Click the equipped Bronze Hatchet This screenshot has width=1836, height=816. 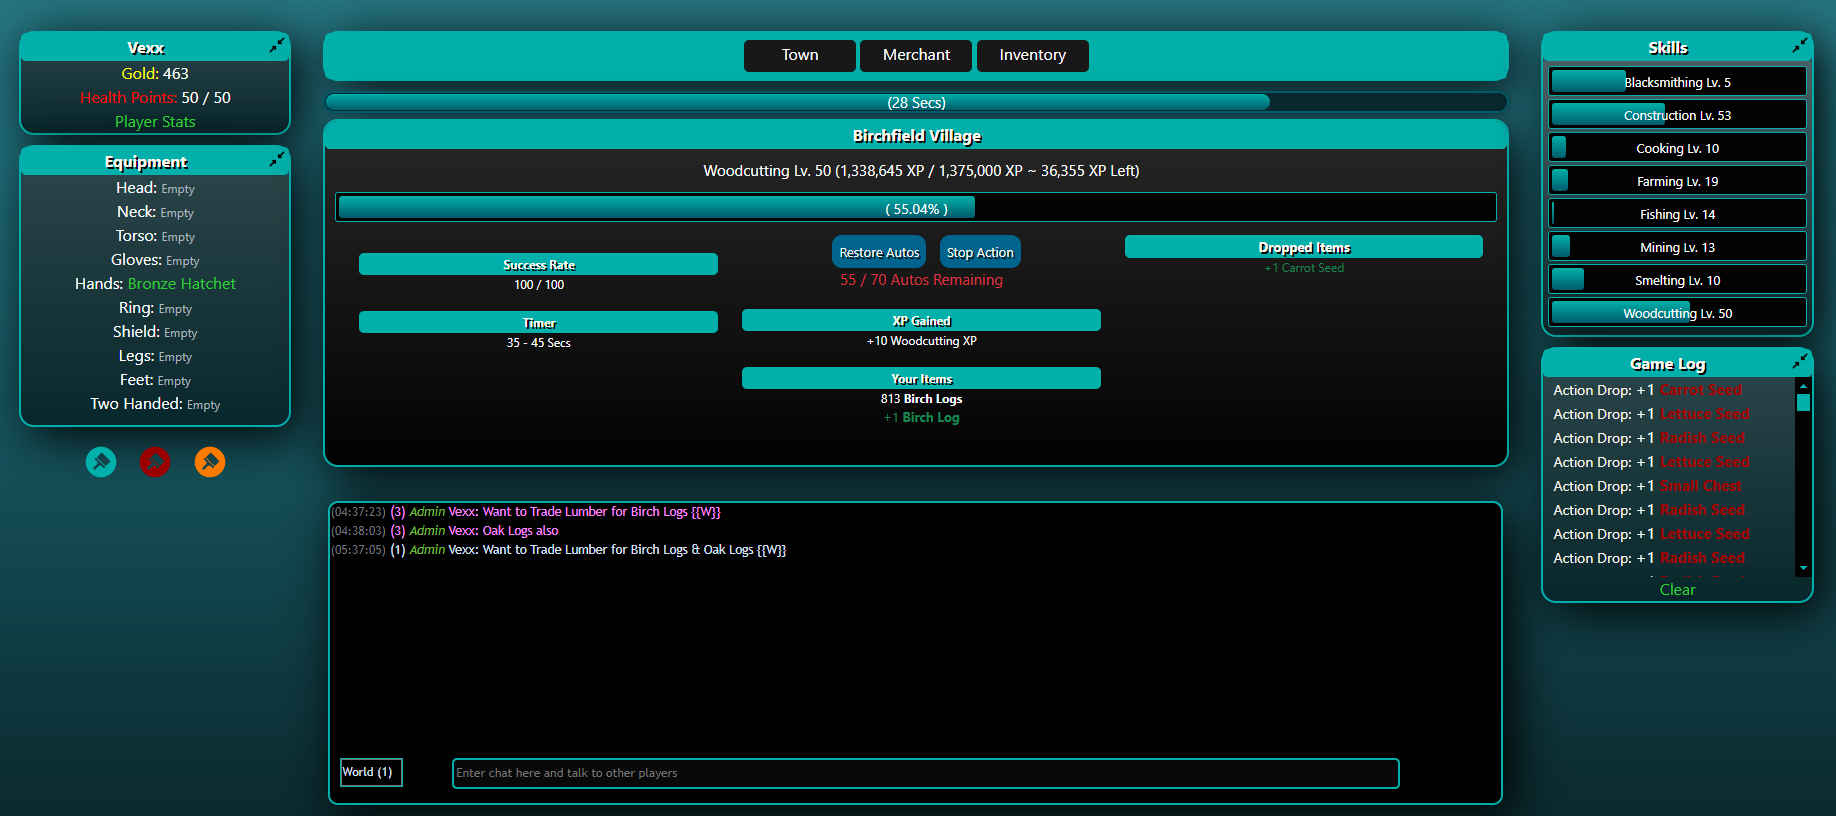pyautogui.click(x=181, y=284)
